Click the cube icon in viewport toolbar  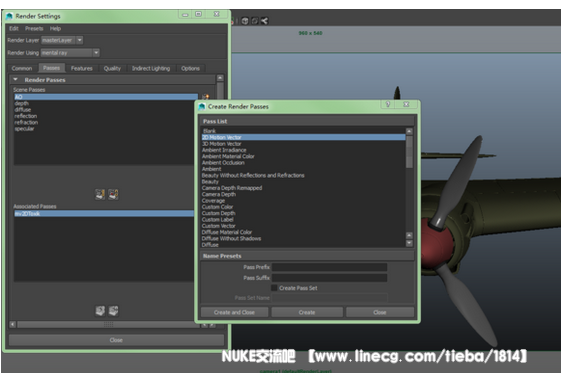pos(245,21)
